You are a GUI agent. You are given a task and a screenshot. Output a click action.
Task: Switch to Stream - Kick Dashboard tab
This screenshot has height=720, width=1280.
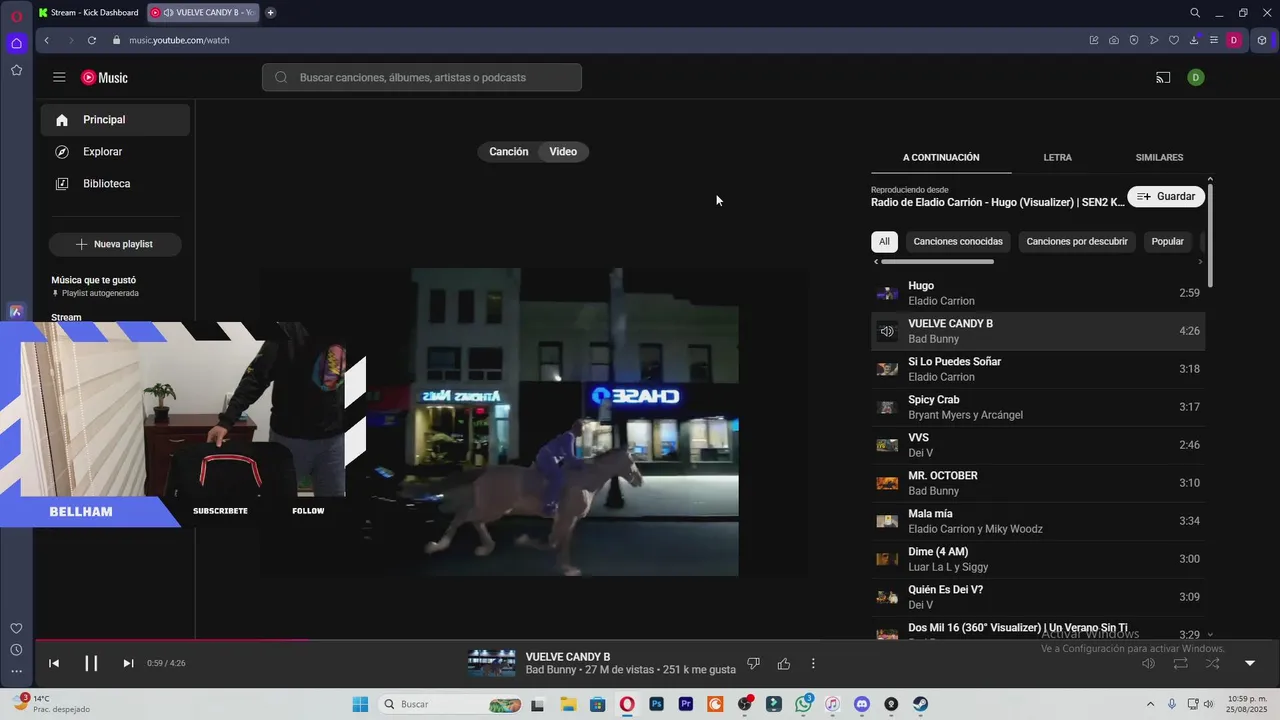[x=88, y=12]
